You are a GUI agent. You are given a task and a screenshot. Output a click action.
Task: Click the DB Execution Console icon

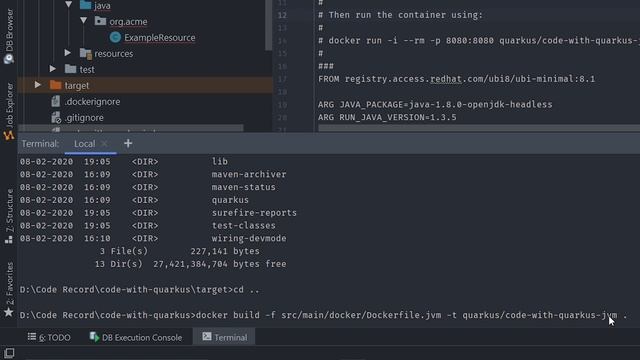pyautogui.click(x=94, y=337)
